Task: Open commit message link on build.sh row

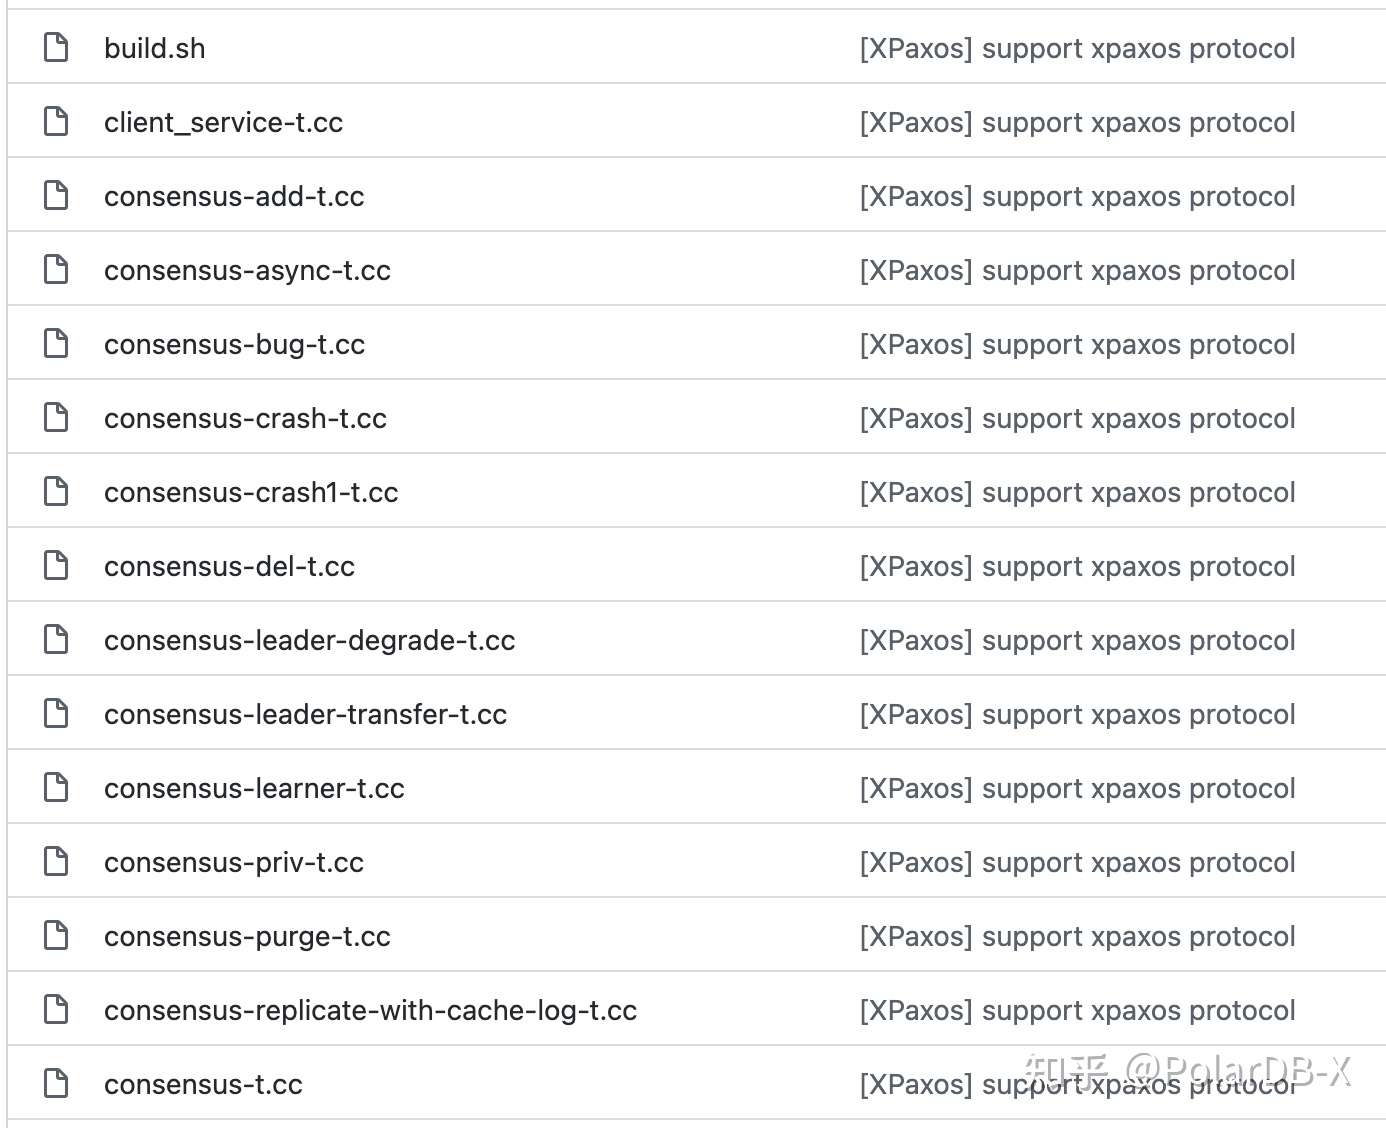Action: pos(1077,49)
